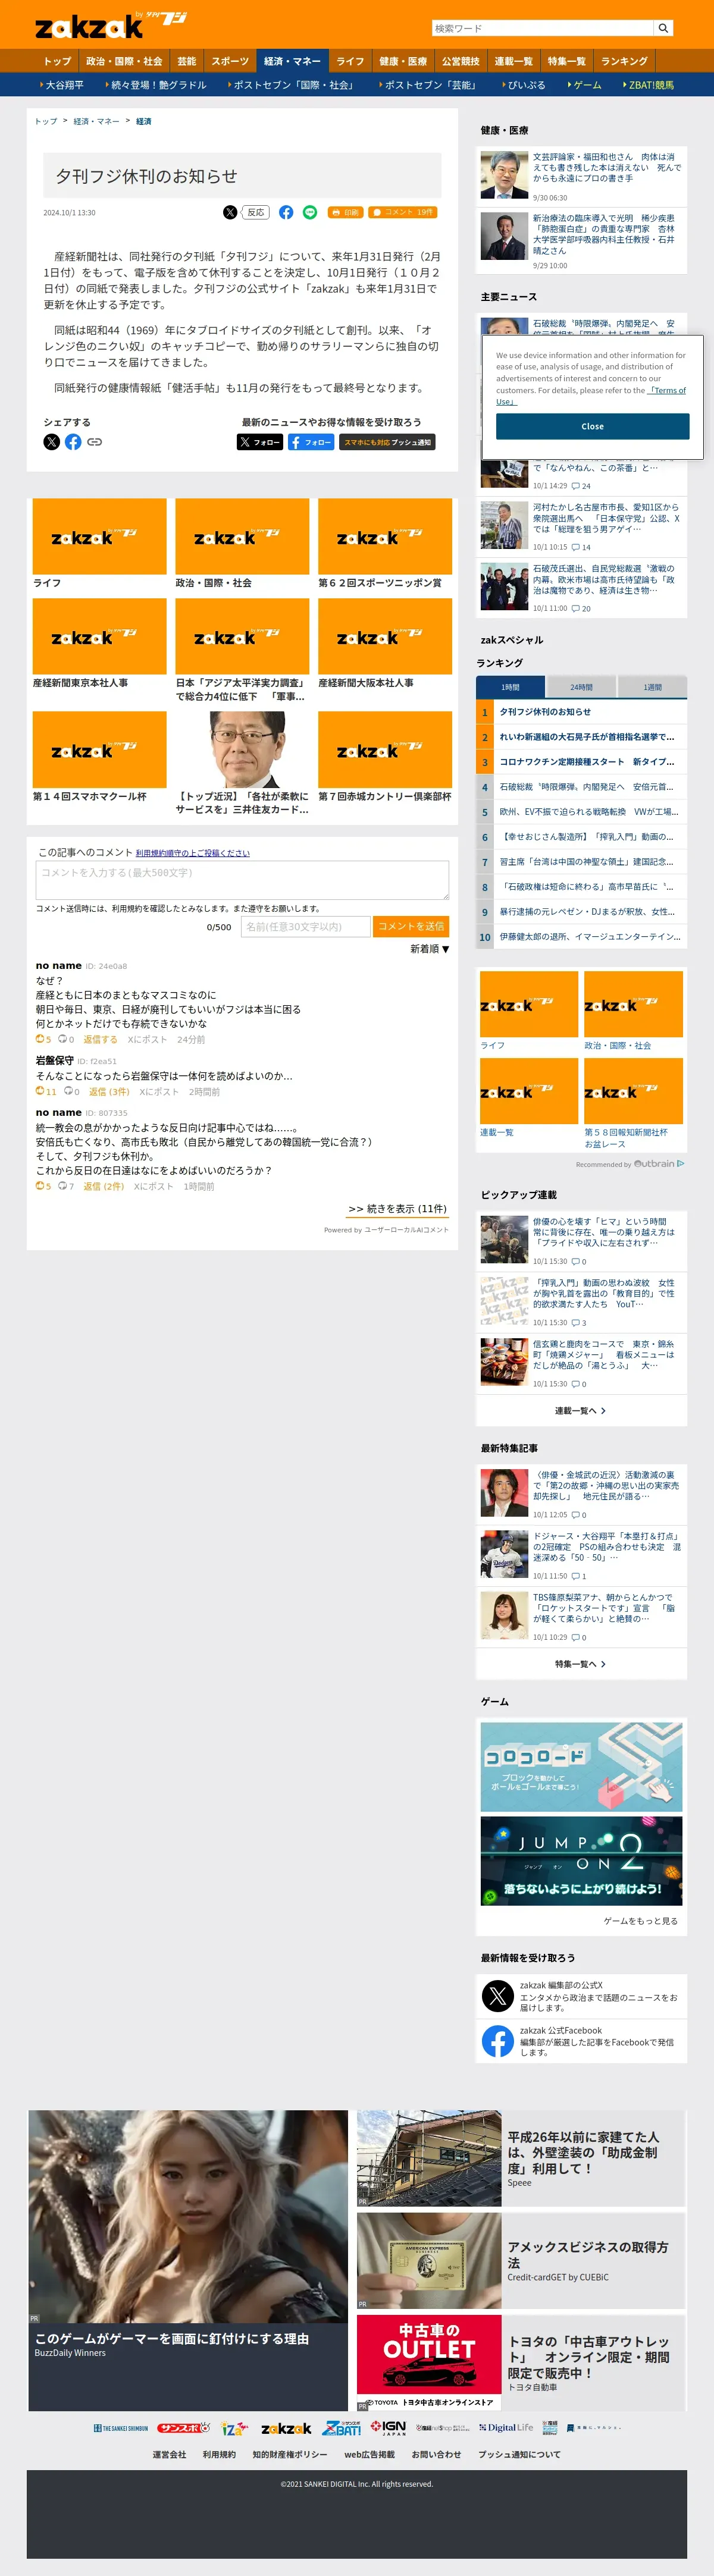This screenshot has height=2576, width=714.
Task: Click X icon under シェアする
Action: point(52,442)
